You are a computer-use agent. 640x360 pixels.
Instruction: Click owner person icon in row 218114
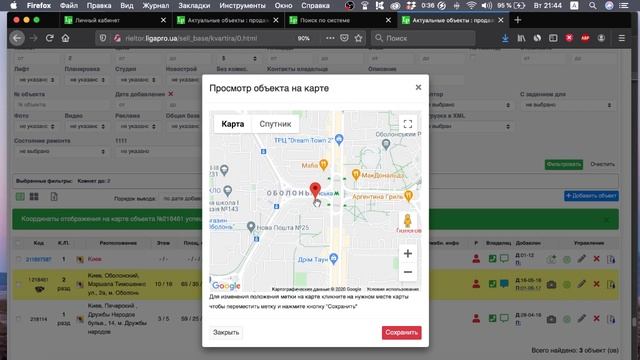pyautogui.click(x=476, y=319)
